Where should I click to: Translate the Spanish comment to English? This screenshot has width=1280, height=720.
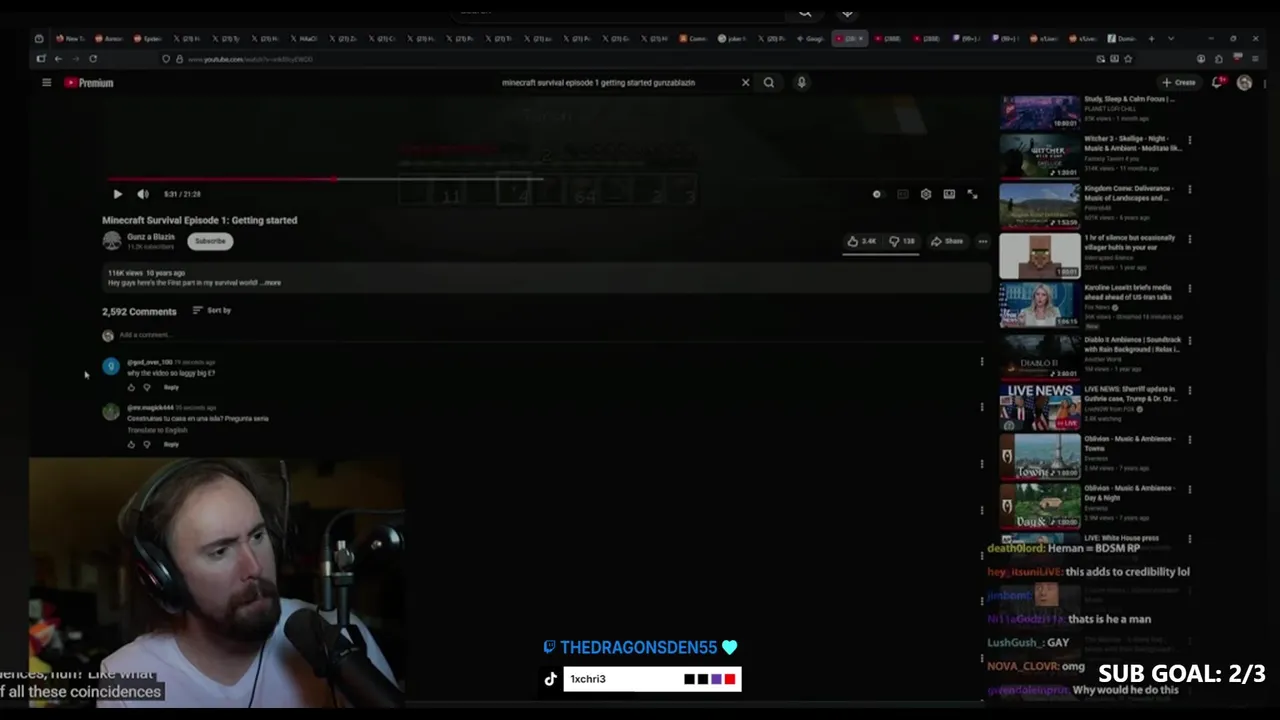[157, 430]
